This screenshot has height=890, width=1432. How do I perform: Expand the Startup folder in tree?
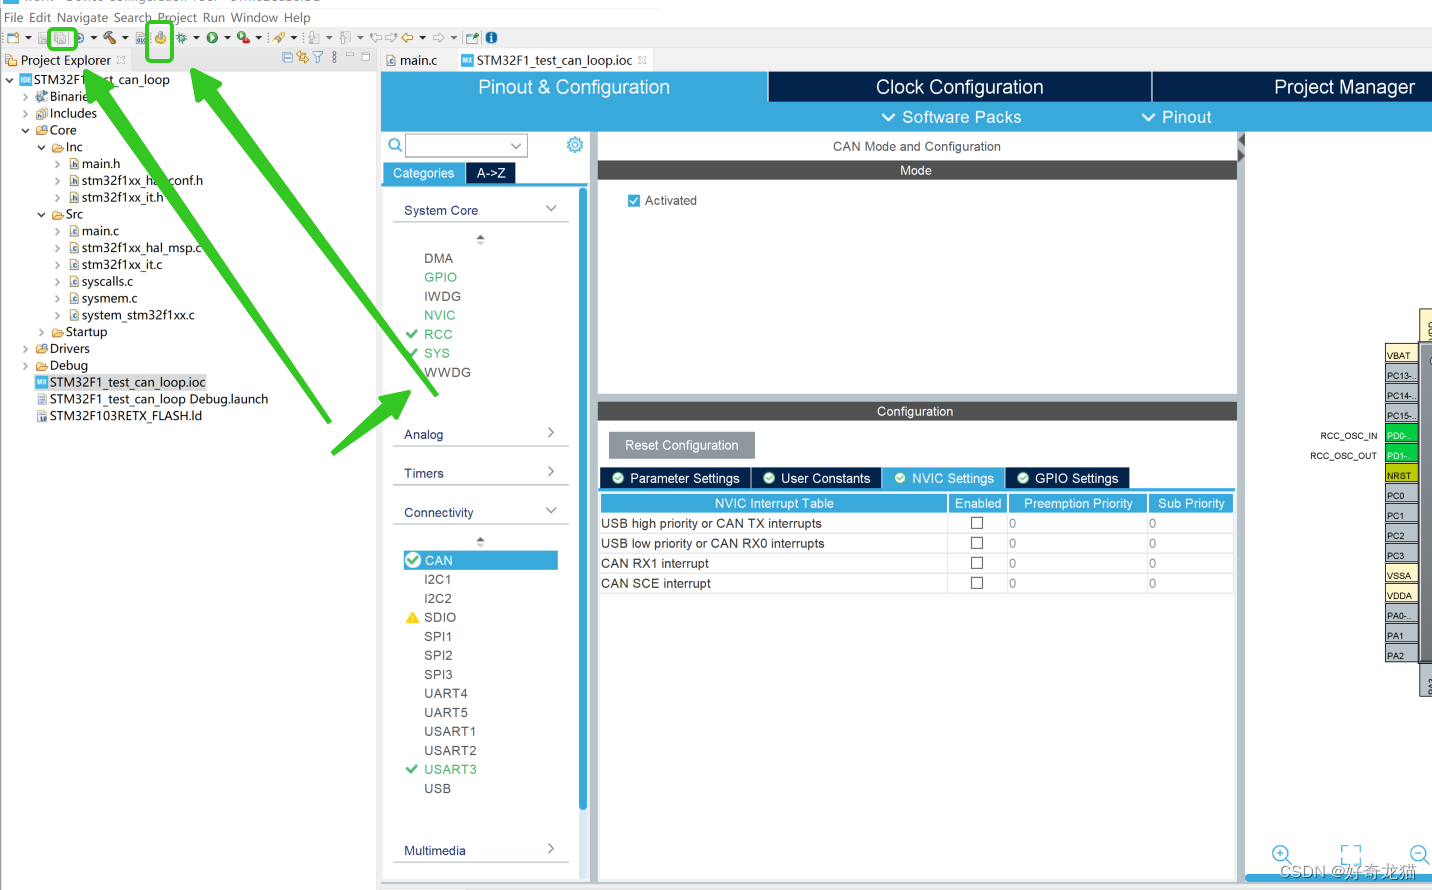tap(41, 332)
